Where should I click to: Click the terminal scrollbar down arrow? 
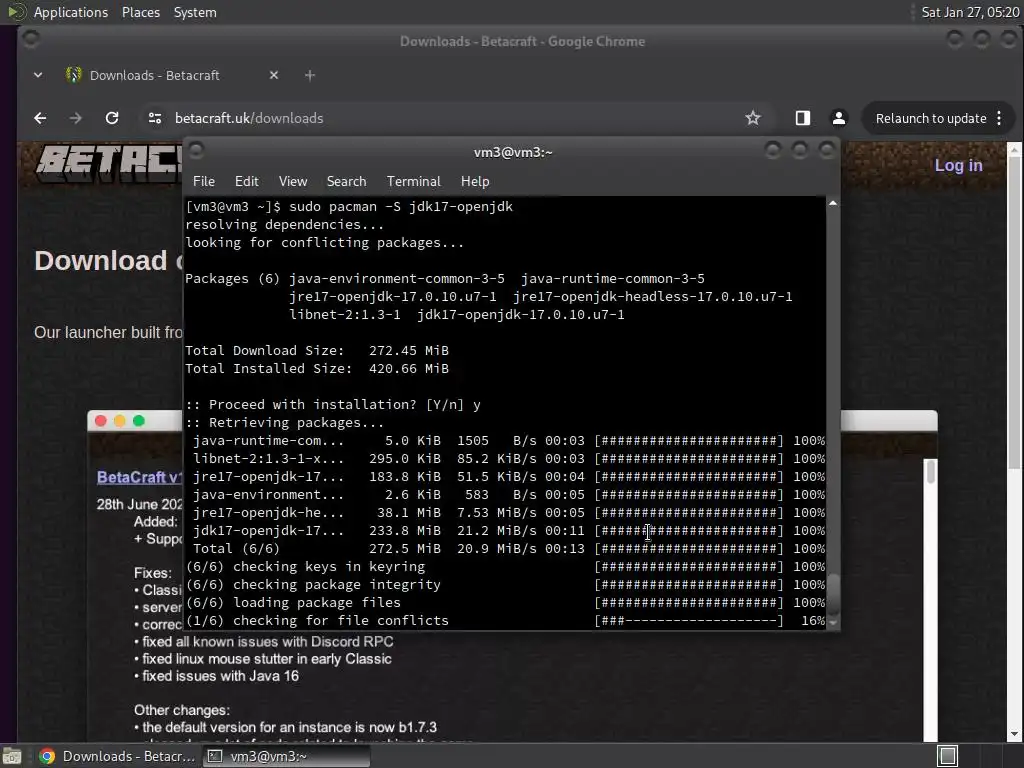pyautogui.click(x=833, y=623)
